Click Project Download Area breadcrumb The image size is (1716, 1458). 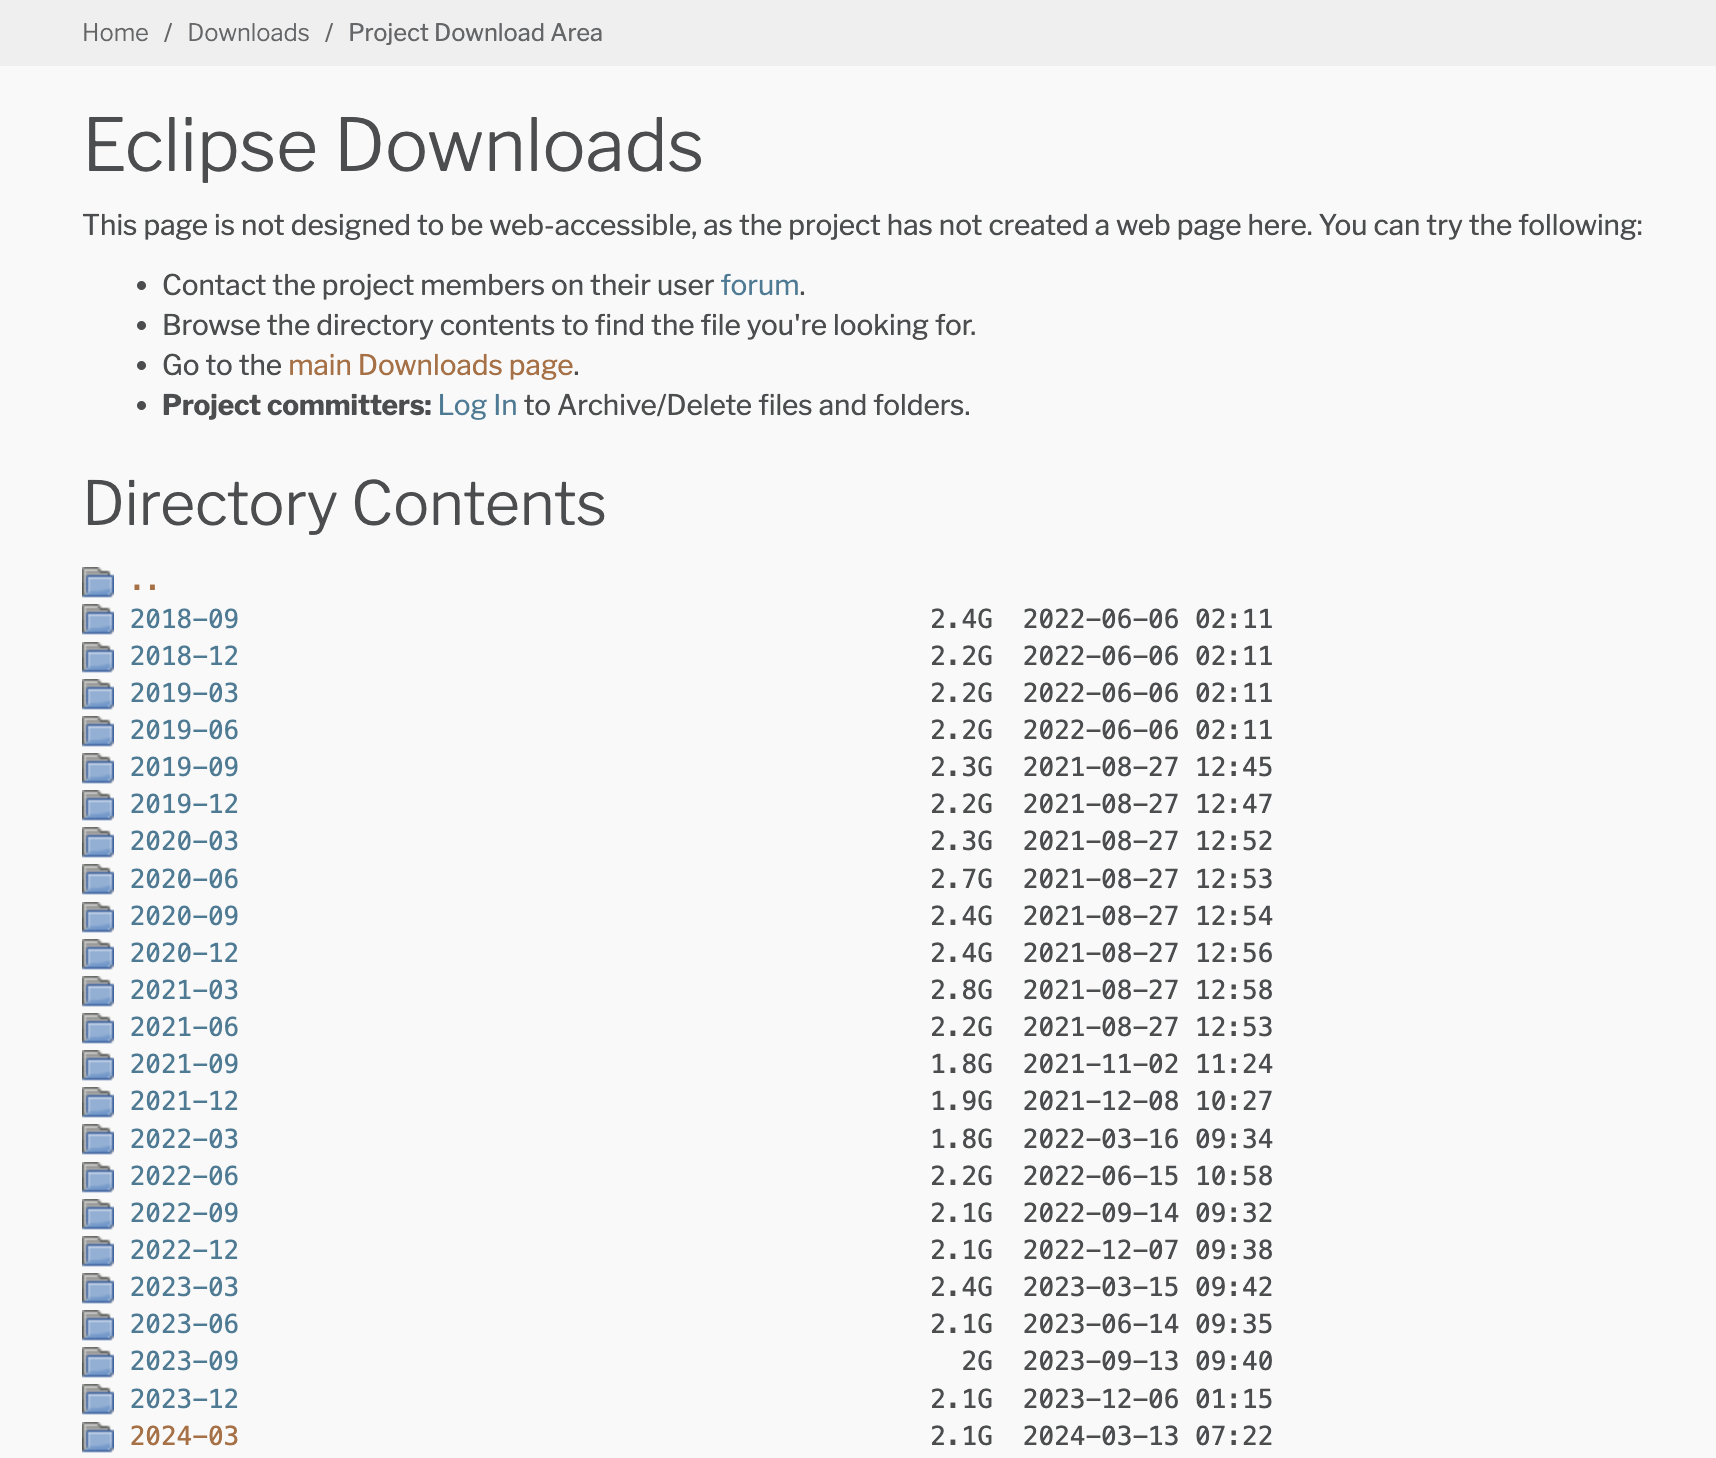click(x=475, y=33)
